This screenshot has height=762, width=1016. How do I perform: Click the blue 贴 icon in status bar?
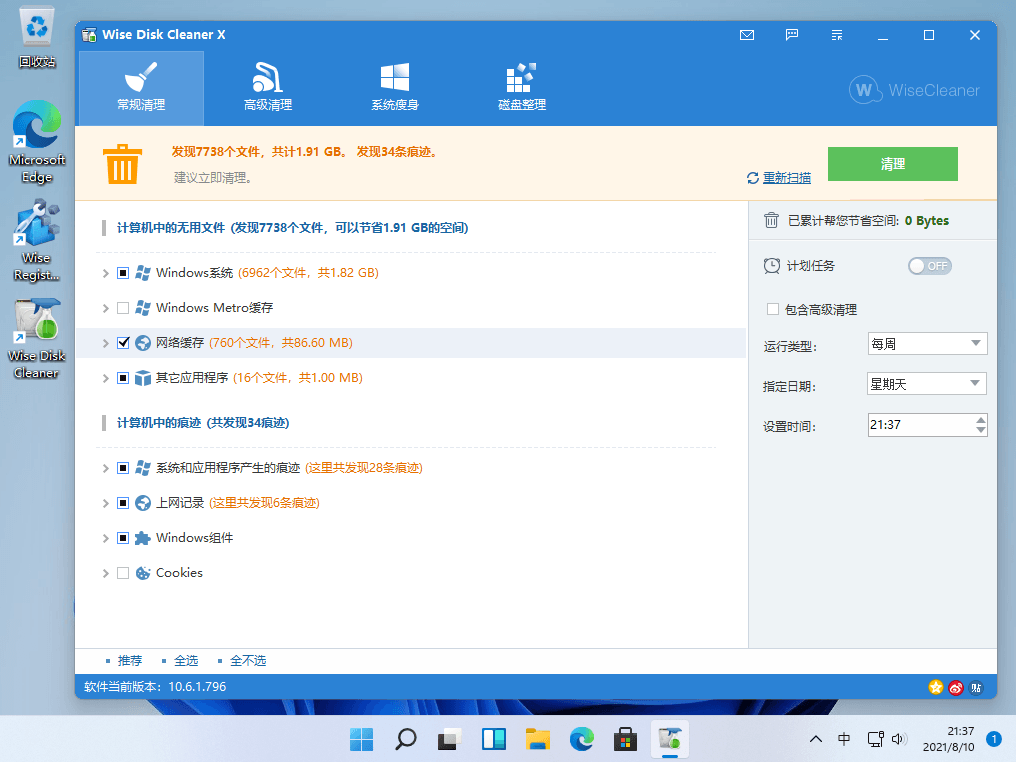click(x=976, y=687)
